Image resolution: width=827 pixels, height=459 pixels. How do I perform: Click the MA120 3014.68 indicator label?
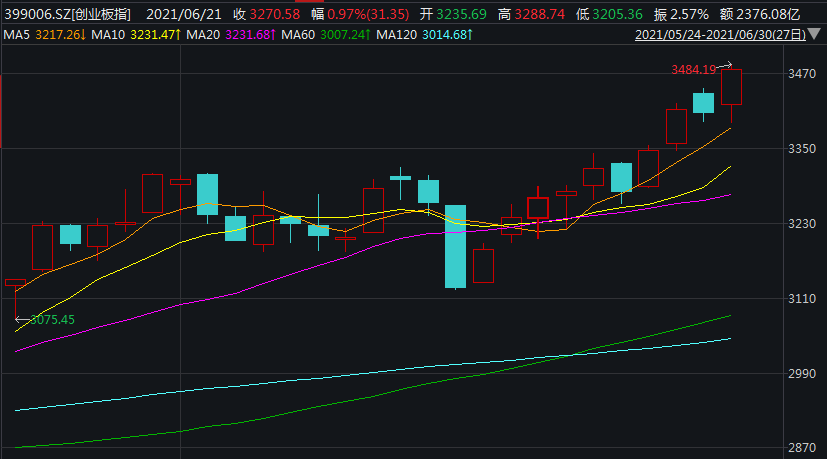(x=424, y=35)
